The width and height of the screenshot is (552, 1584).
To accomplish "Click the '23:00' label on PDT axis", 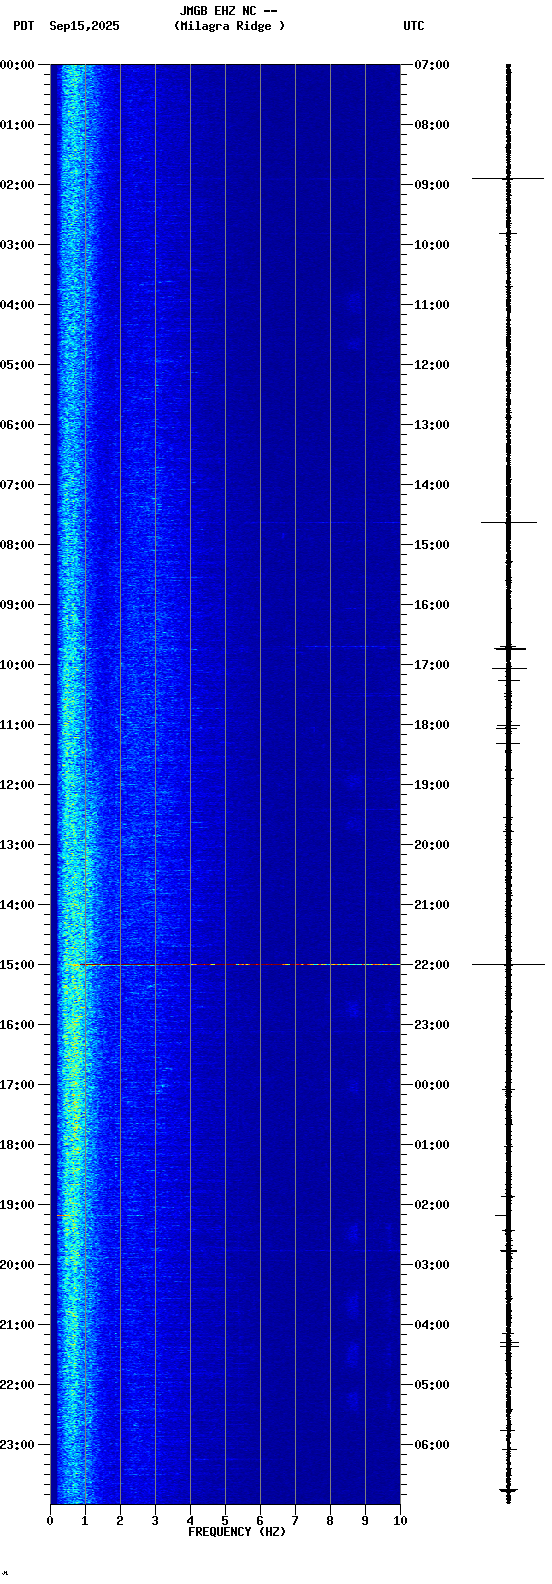I will (17, 1445).
